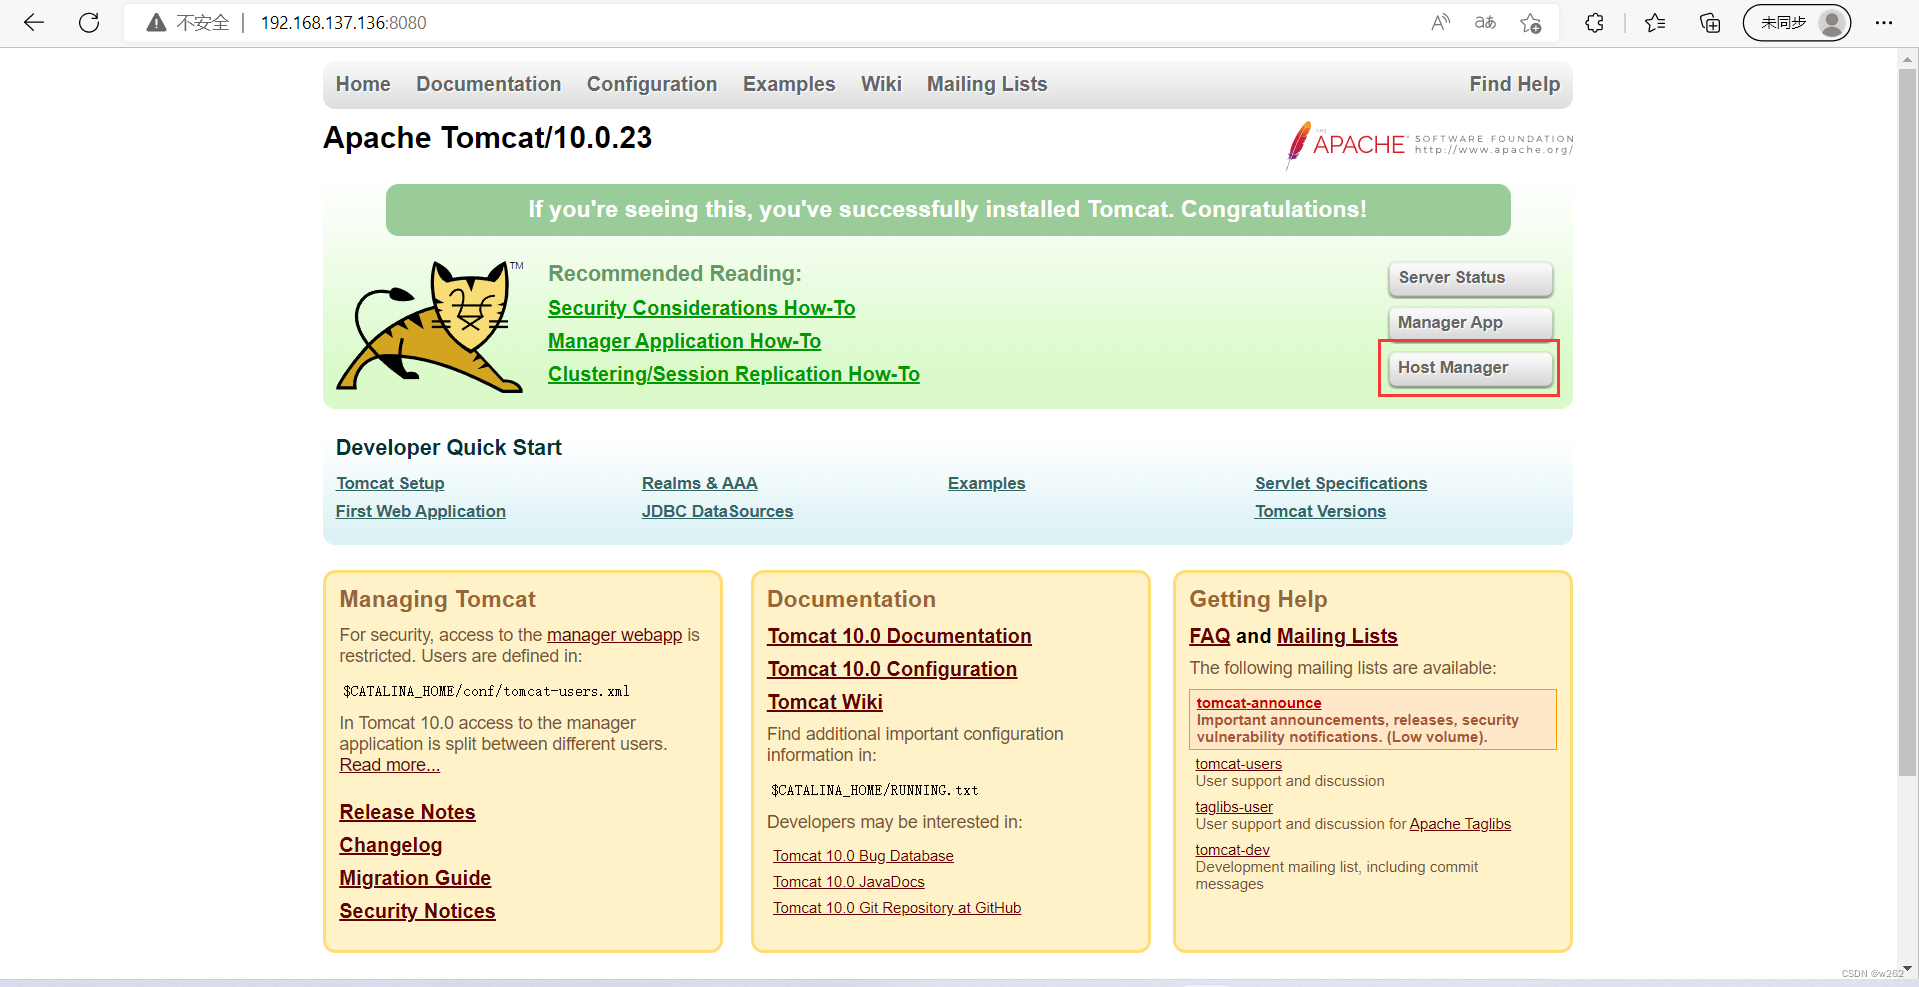Screen dimensions: 1919x987
Task: Open the tomcat-announce mailing list link
Action: pyautogui.click(x=1258, y=703)
